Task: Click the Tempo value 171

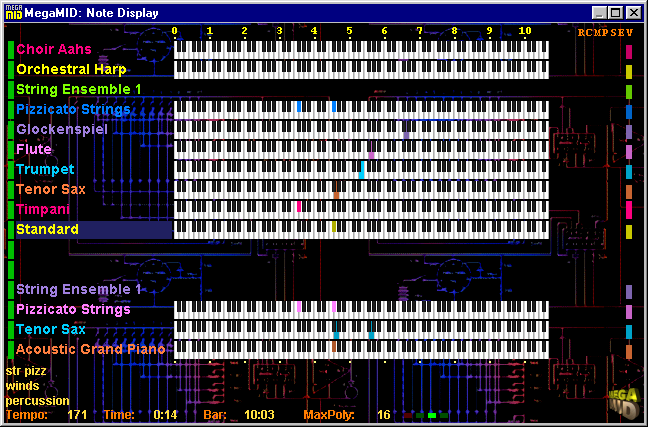Action: point(77,414)
